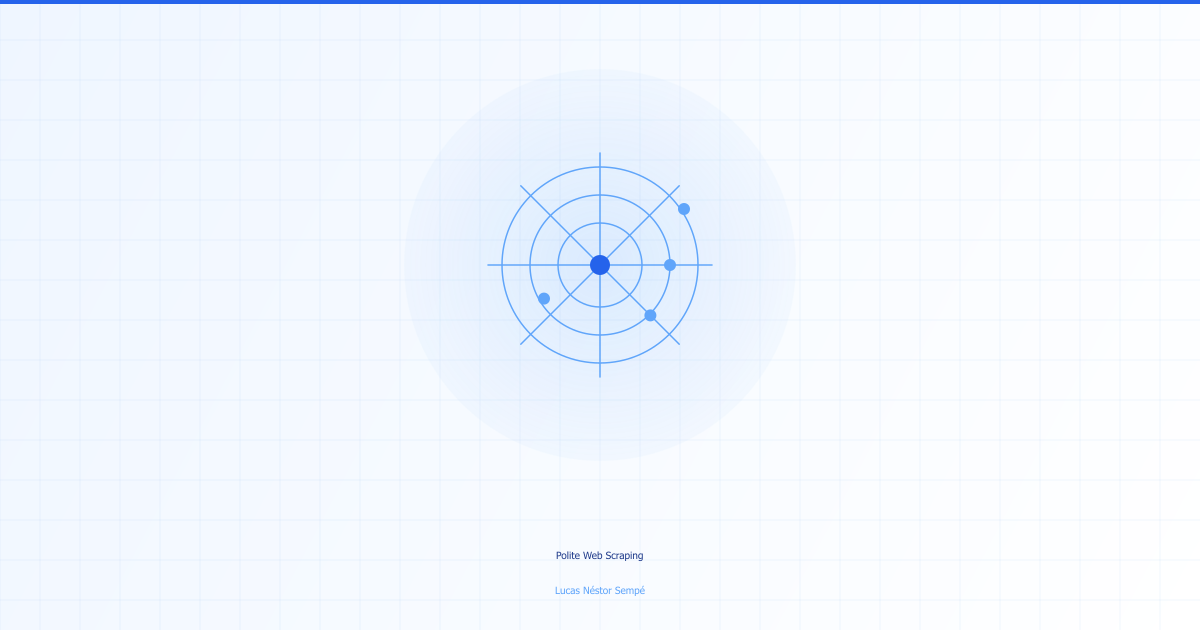Click where the middle ring crosses the horizontal line left of center
This screenshot has width=1200, height=630.
coord(530,265)
